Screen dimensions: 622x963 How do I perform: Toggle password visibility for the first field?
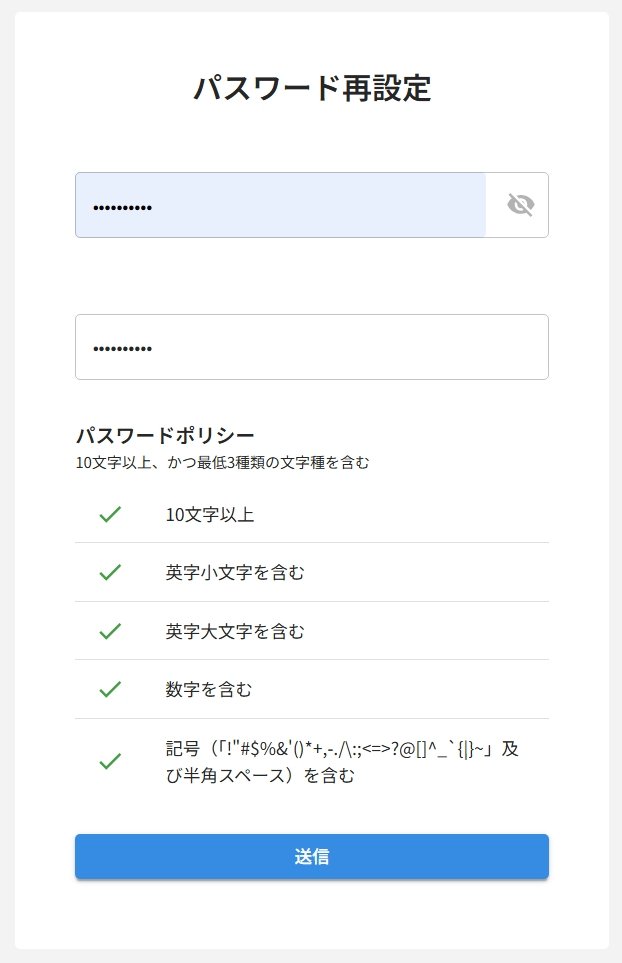coord(517,205)
